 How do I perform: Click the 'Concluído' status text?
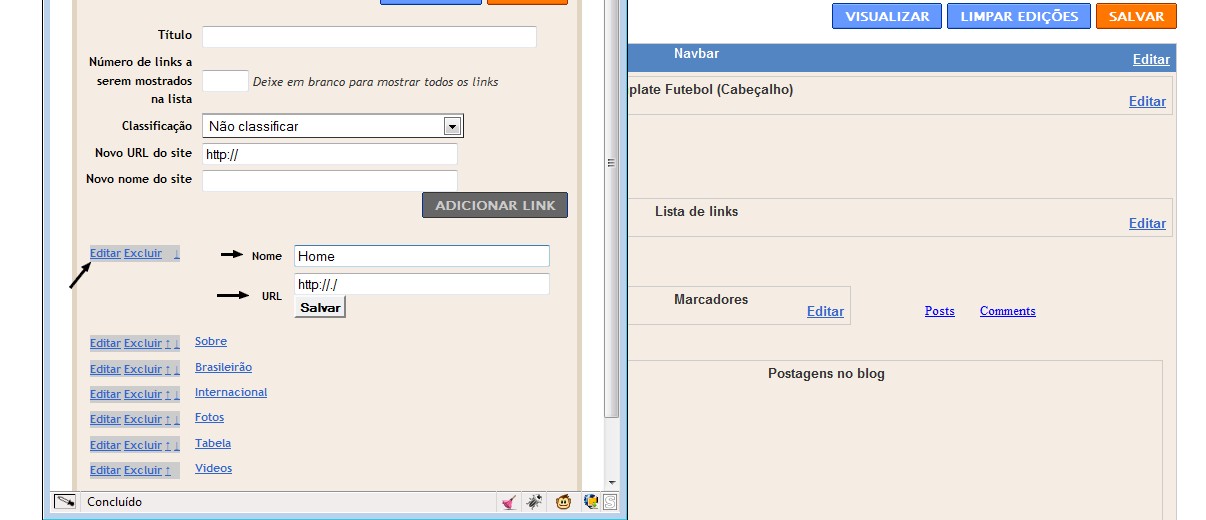(x=114, y=502)
